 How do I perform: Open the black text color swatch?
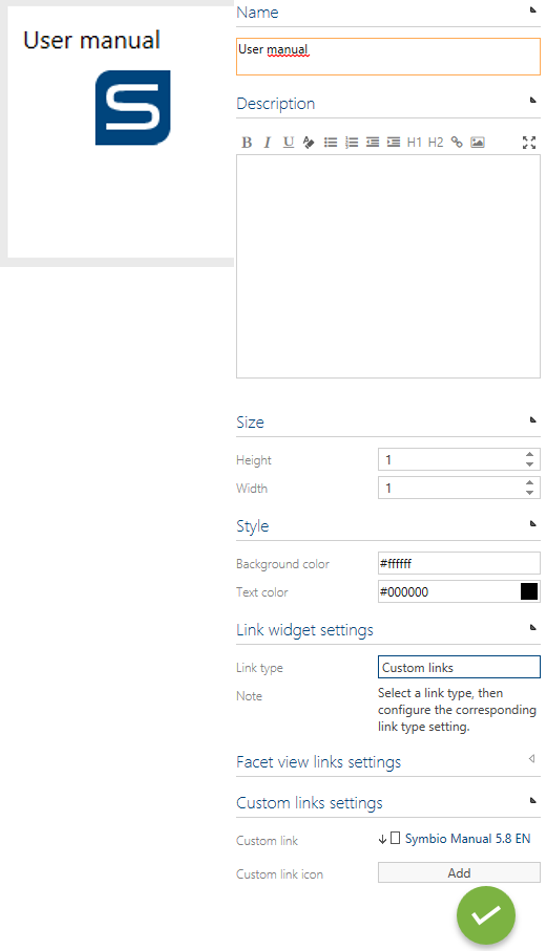pos(529,592)
